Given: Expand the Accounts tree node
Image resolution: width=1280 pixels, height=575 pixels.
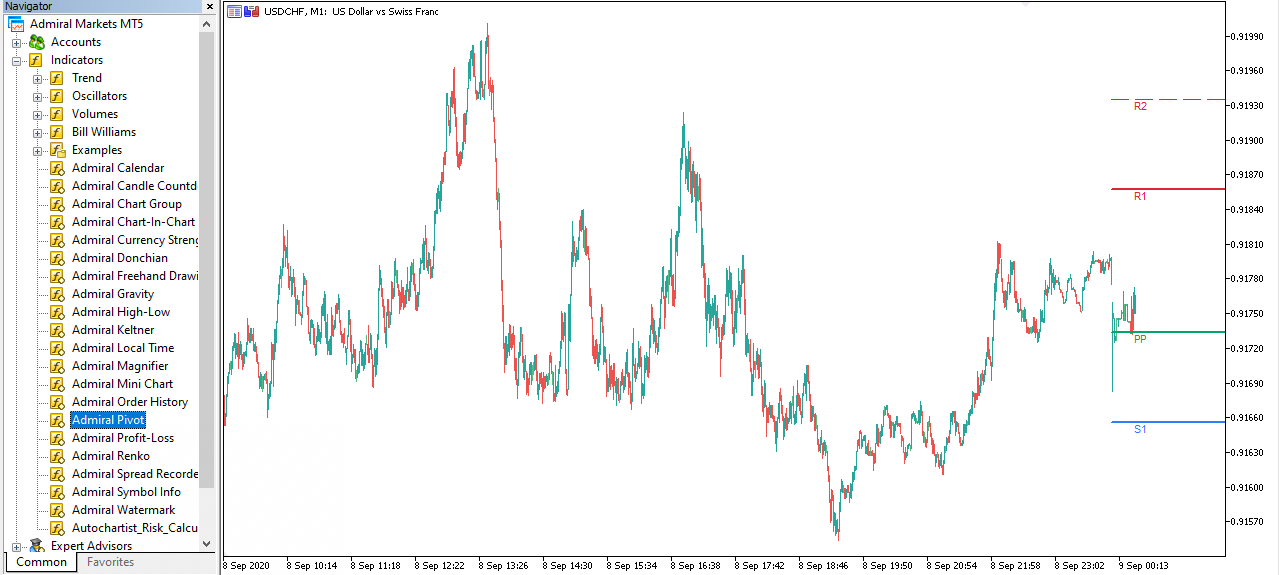Looking at the screenshot, I should click(x=17, y=42).
